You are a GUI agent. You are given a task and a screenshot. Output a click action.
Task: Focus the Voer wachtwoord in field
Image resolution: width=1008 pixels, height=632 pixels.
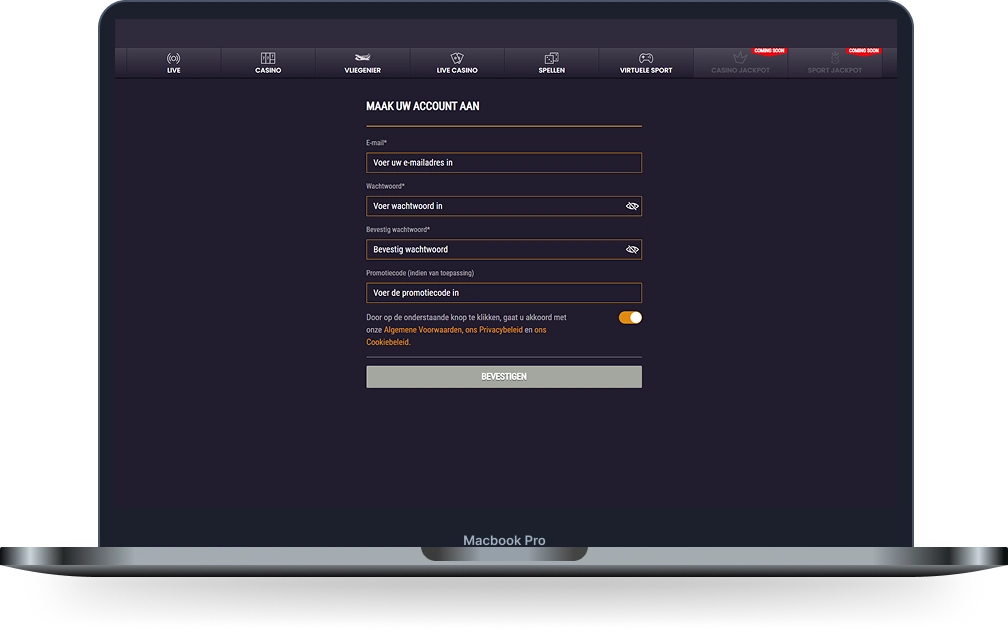pyautogui.click(x=504, y=206)
